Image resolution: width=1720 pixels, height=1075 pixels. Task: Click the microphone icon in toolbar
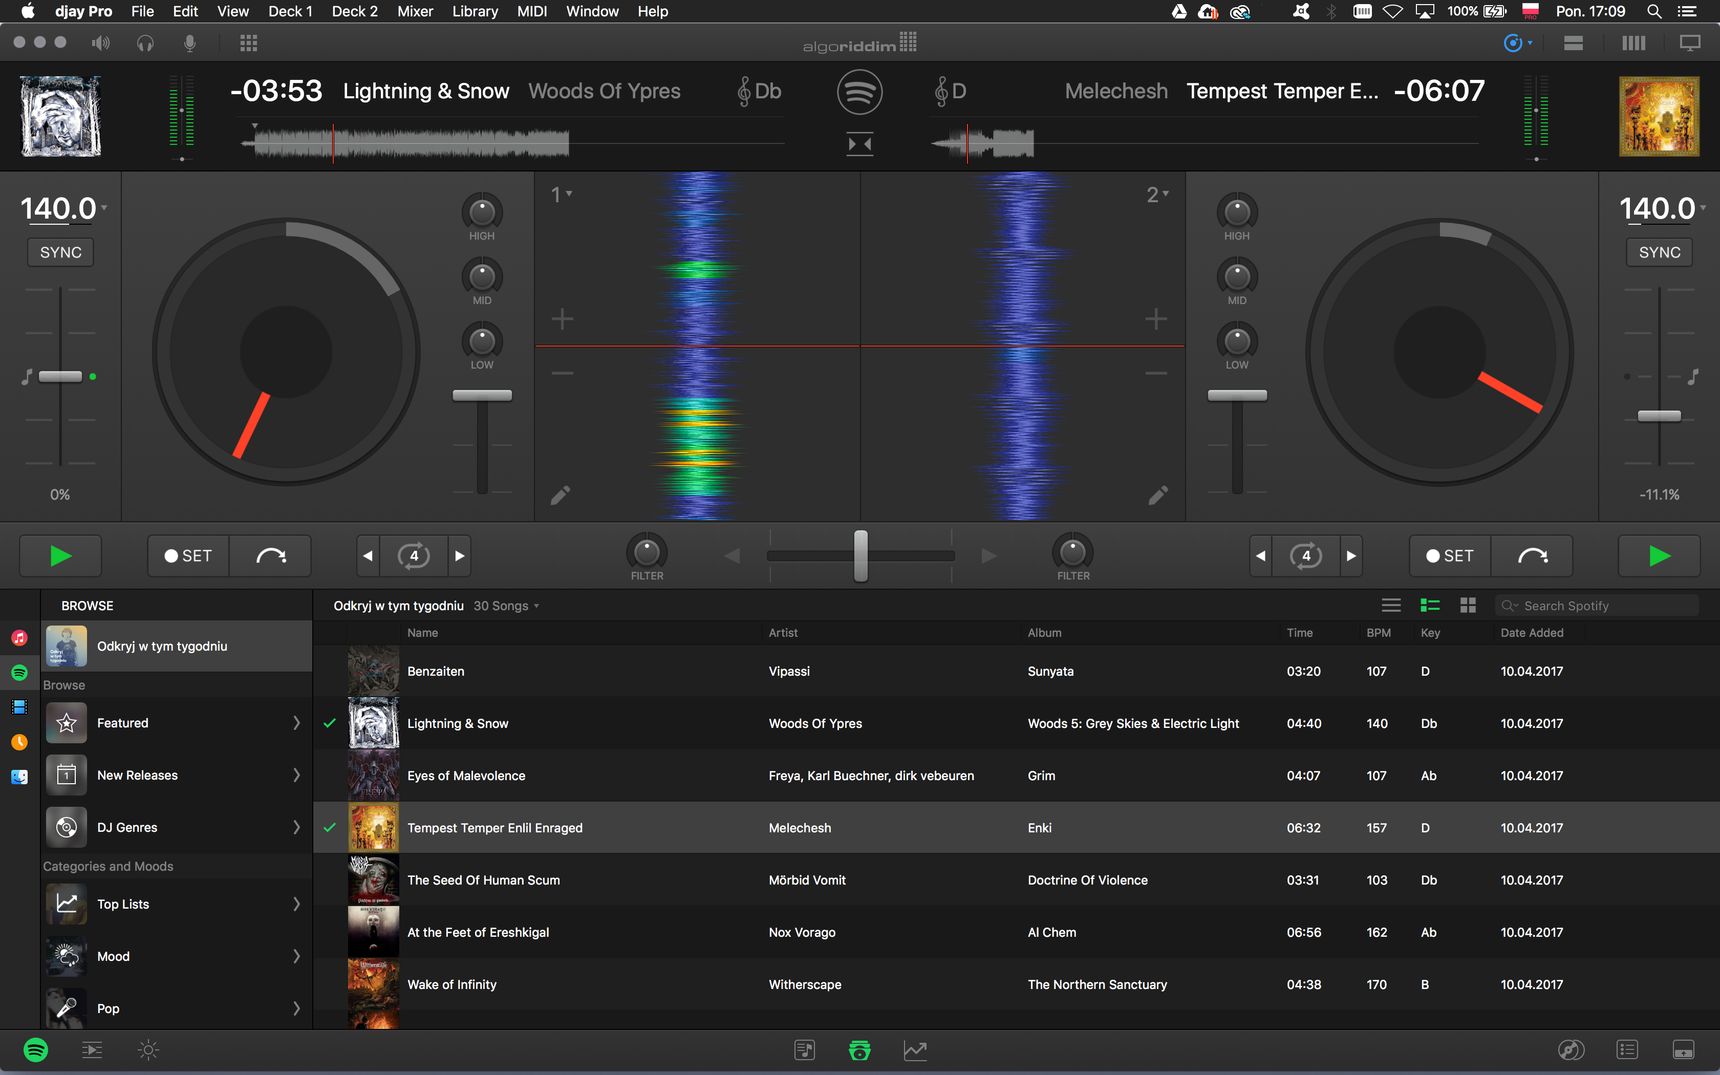tap(190, 43)
